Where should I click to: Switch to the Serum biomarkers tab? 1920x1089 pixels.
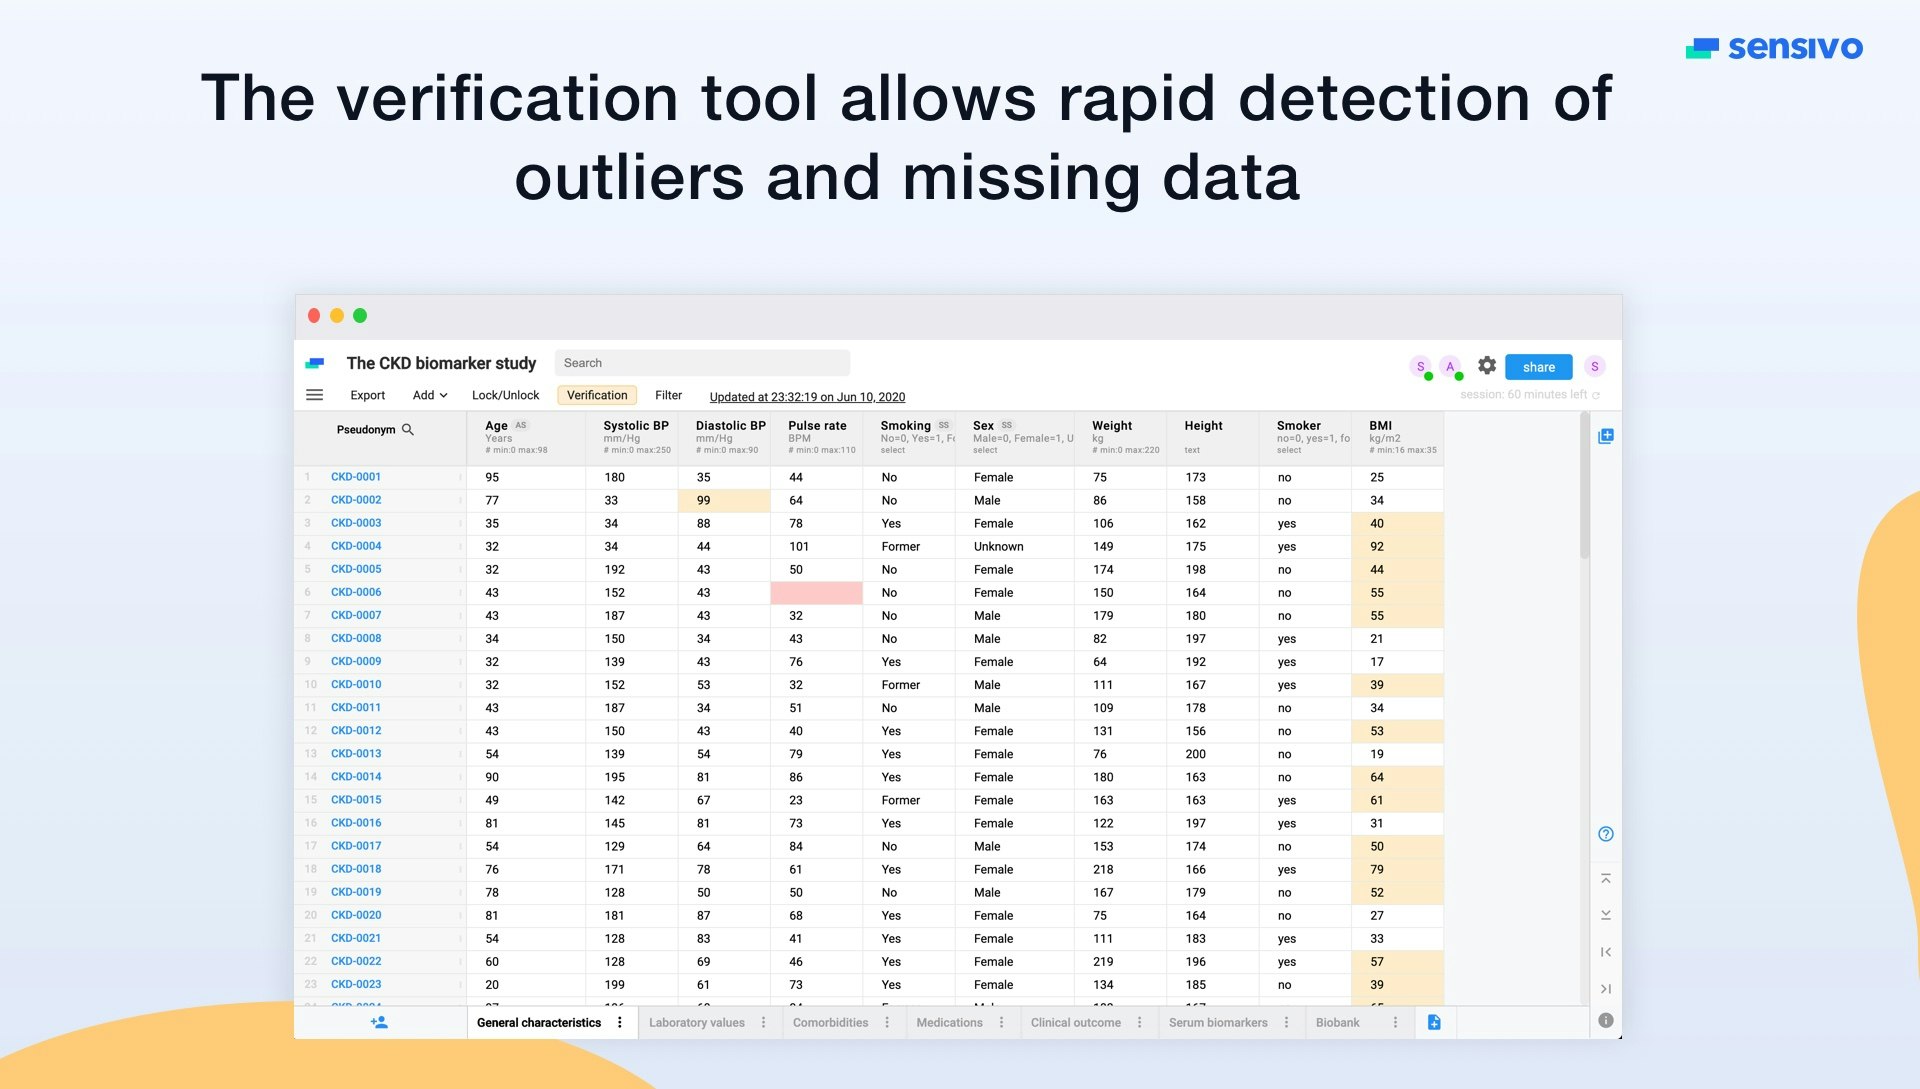(x=1217, y=1022)
